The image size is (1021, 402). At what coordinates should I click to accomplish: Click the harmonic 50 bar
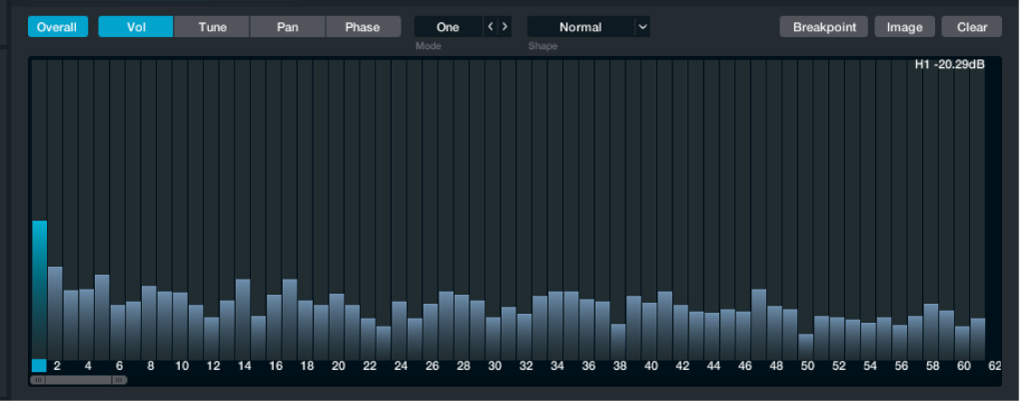pyautogui.click(x=806, y=345)
